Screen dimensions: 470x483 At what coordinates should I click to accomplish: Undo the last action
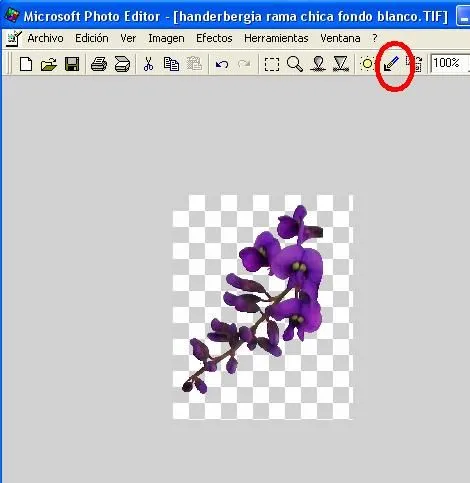point(222,64)
